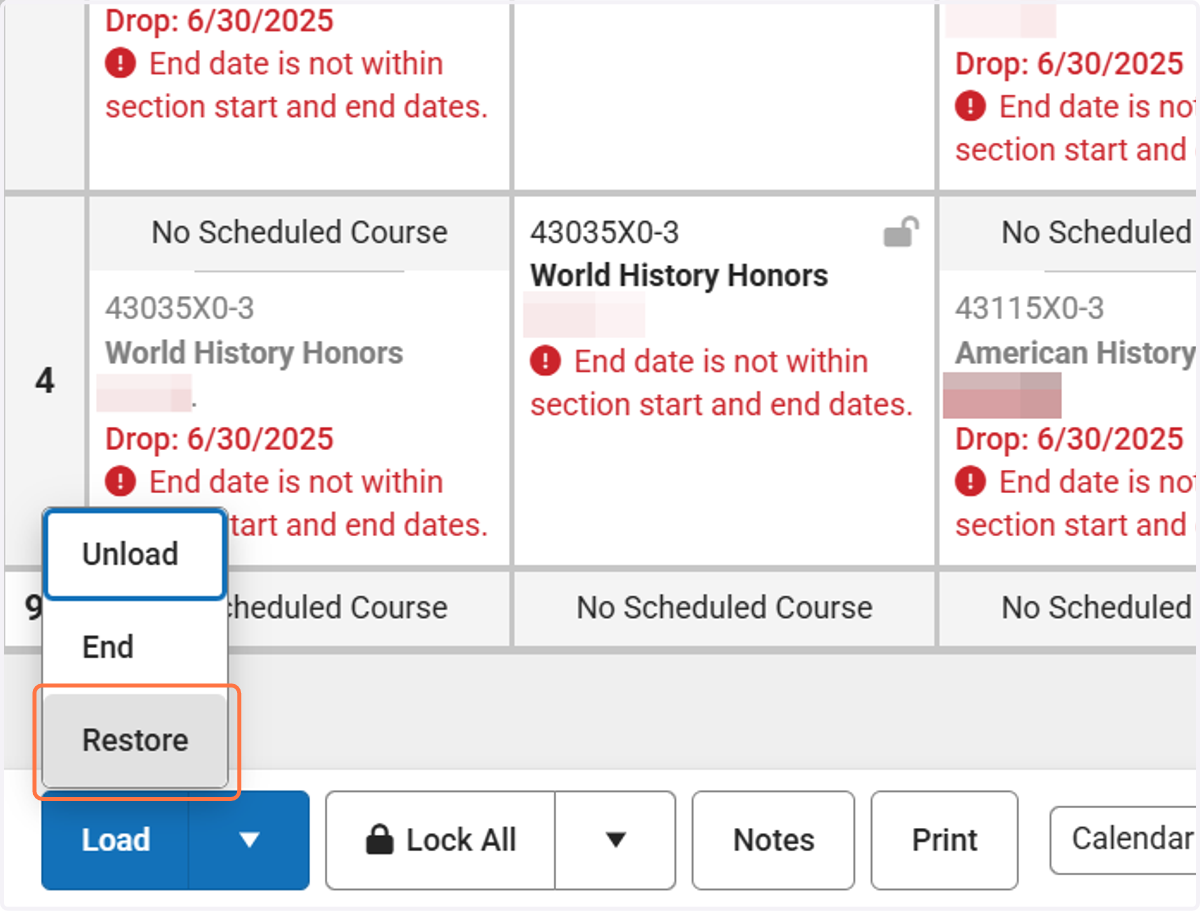Screen dimensions: 1200x911
Task: Click the Print button
Action: click(944, 840)
